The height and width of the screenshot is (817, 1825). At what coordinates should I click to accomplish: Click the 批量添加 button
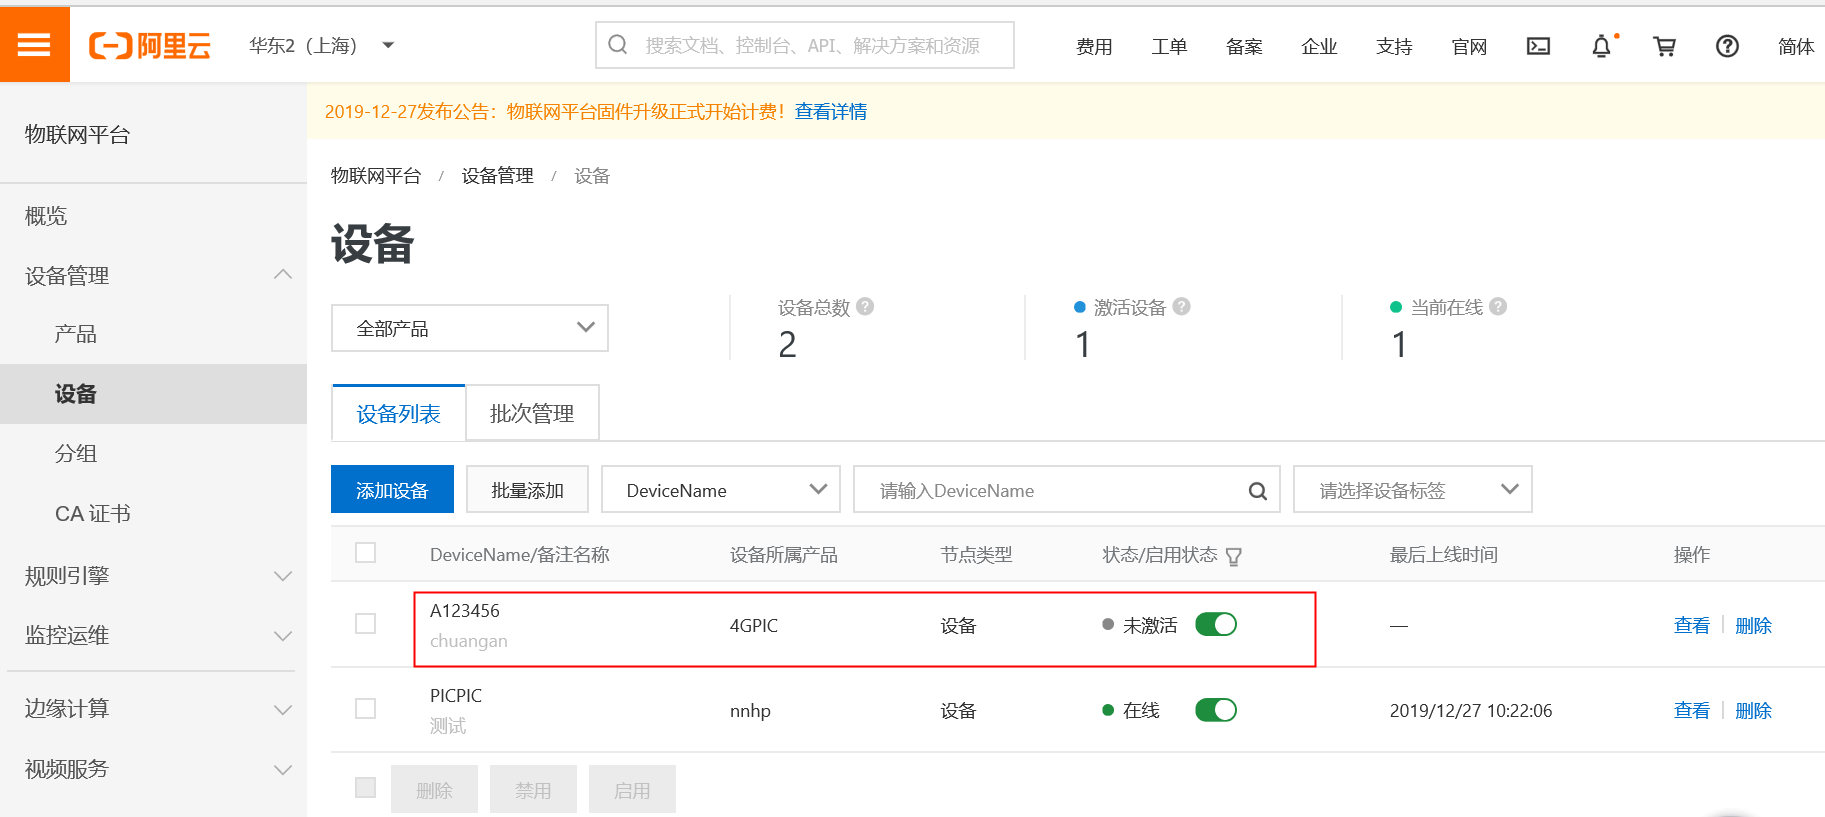coord(527,490)
